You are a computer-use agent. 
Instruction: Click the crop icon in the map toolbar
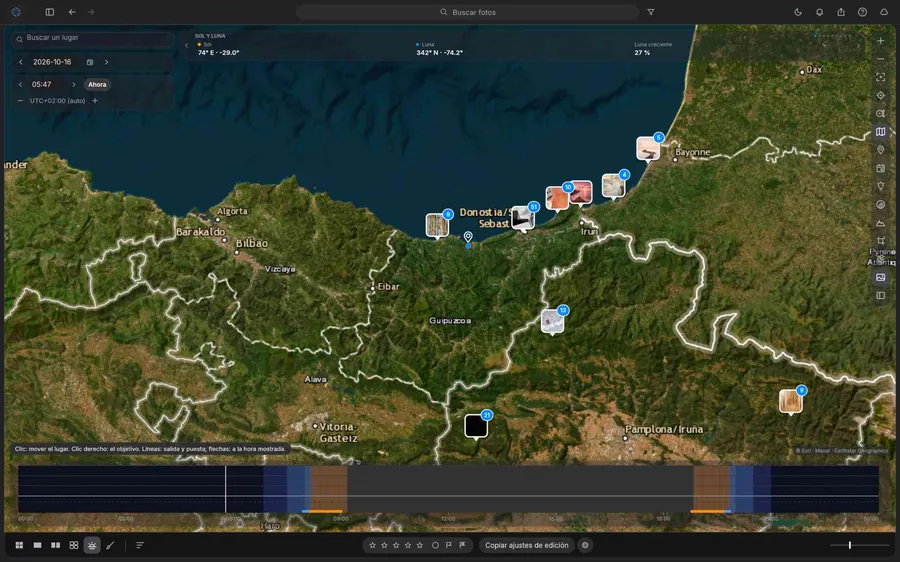tap(880, 241)
